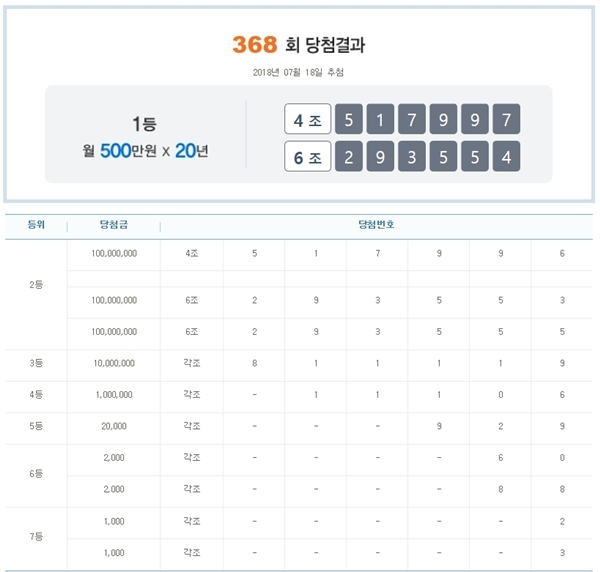
Task: Click the '당첨번호' column header
Action: coord(377,225)
